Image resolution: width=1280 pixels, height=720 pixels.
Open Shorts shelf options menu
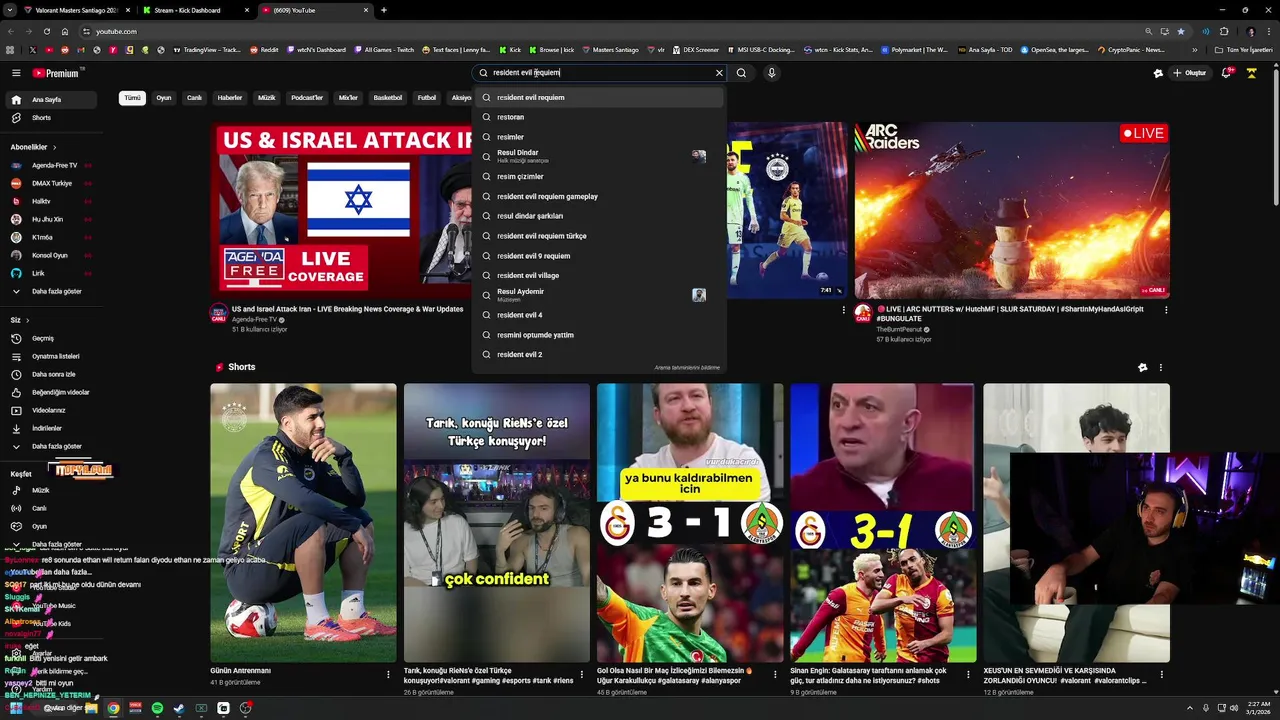click(1161, 367)
